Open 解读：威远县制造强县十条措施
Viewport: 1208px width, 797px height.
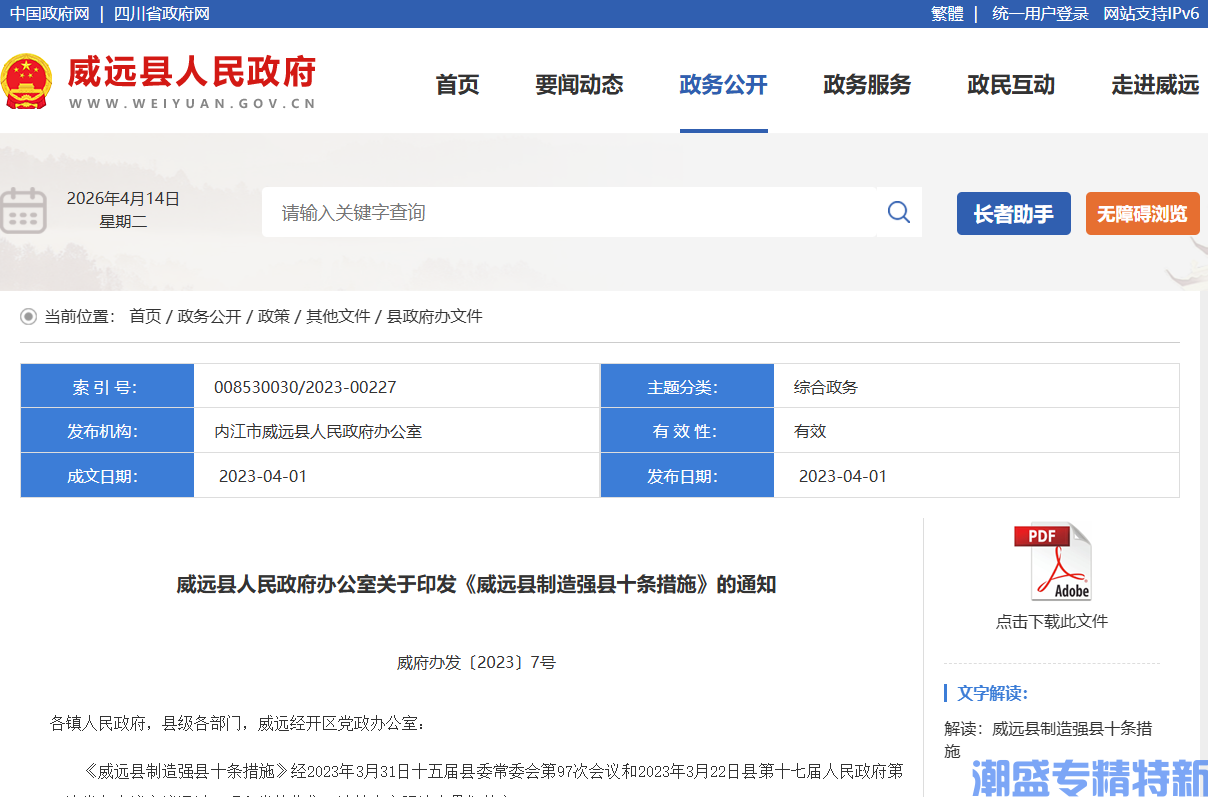coord(1049,738)
